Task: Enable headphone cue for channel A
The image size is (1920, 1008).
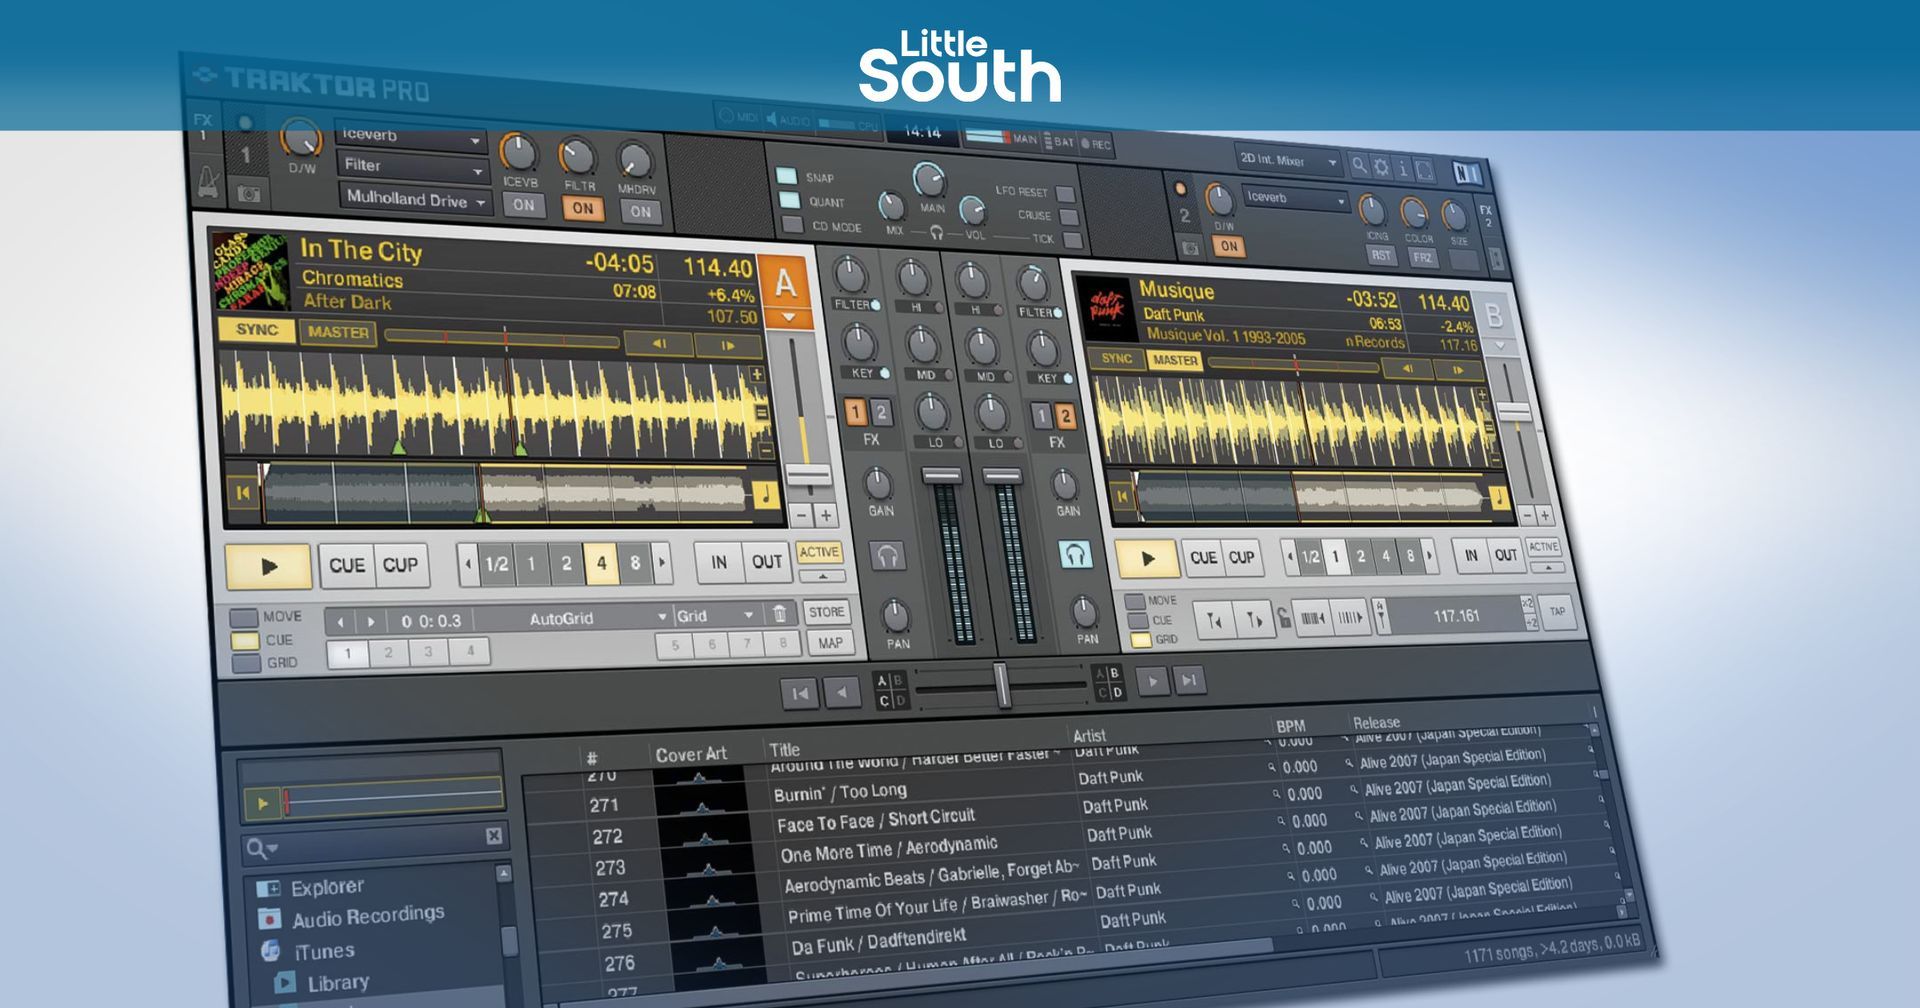Action: pos(887,555)
